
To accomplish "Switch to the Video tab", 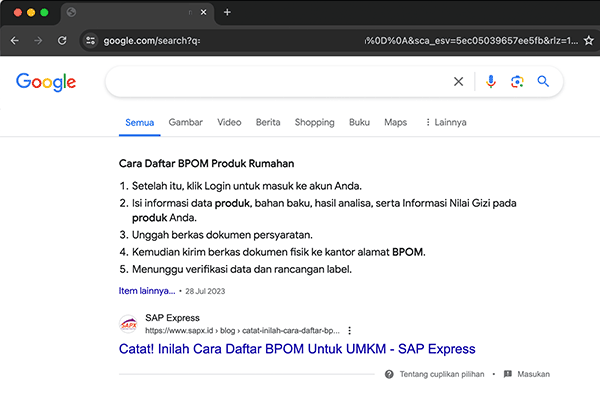I will tap(229, 122).
